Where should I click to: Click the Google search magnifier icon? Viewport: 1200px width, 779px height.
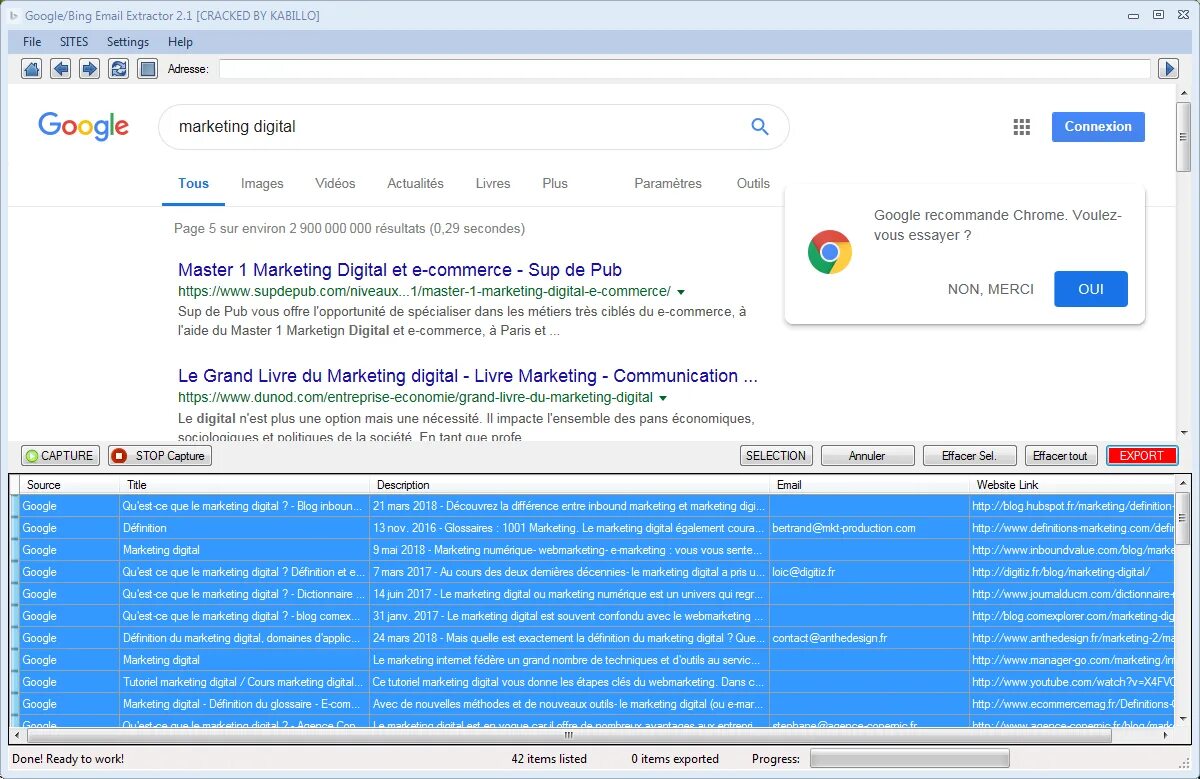pos(760,127)
